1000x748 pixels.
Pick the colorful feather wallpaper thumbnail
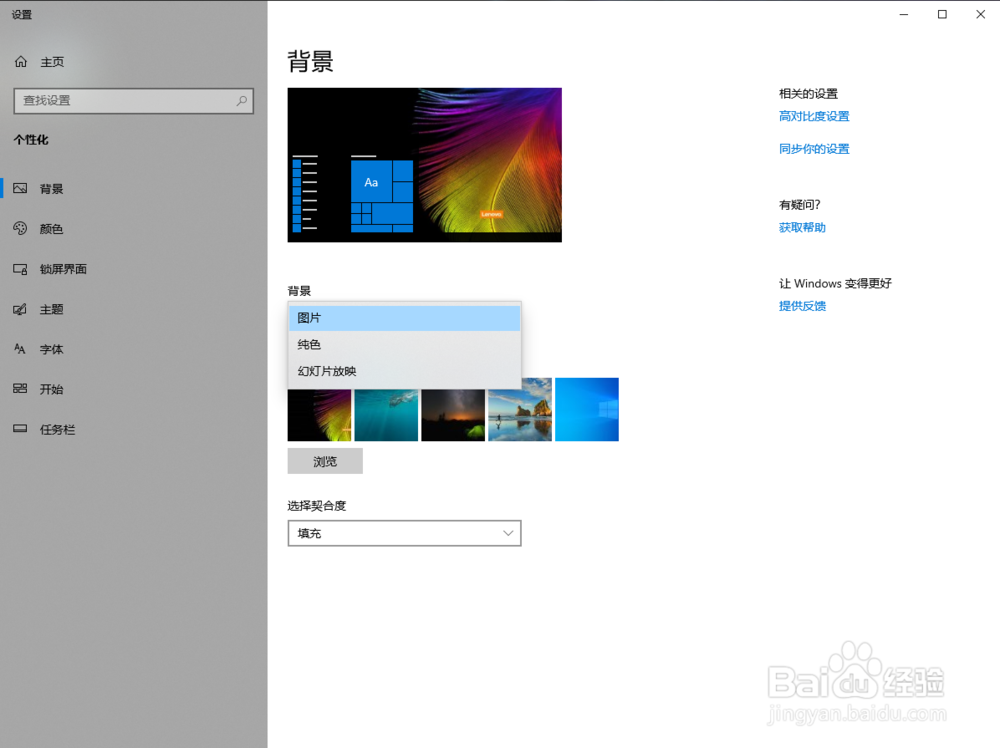pos(320,415)
